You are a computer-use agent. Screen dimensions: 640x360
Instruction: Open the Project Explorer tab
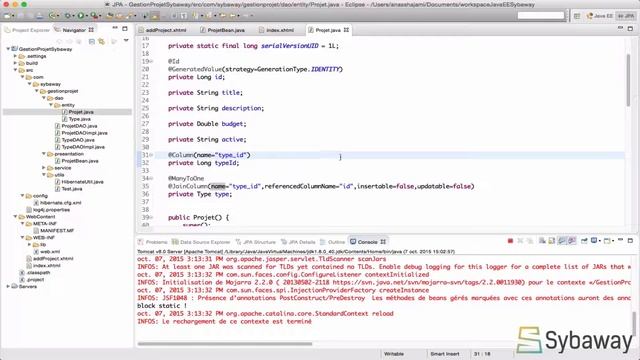pos(27,30)
